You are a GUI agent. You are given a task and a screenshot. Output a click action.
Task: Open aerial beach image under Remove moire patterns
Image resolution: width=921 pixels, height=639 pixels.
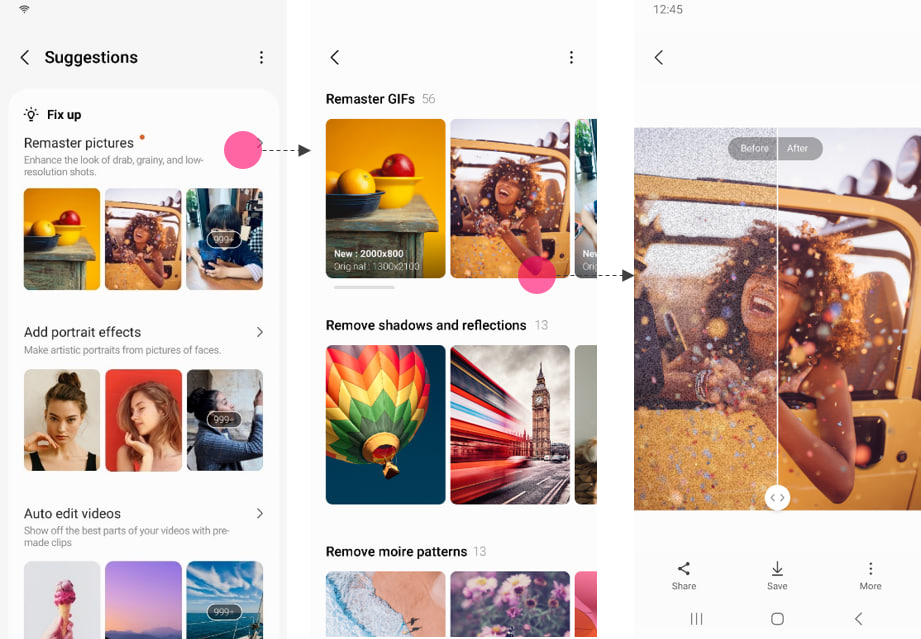385,604
